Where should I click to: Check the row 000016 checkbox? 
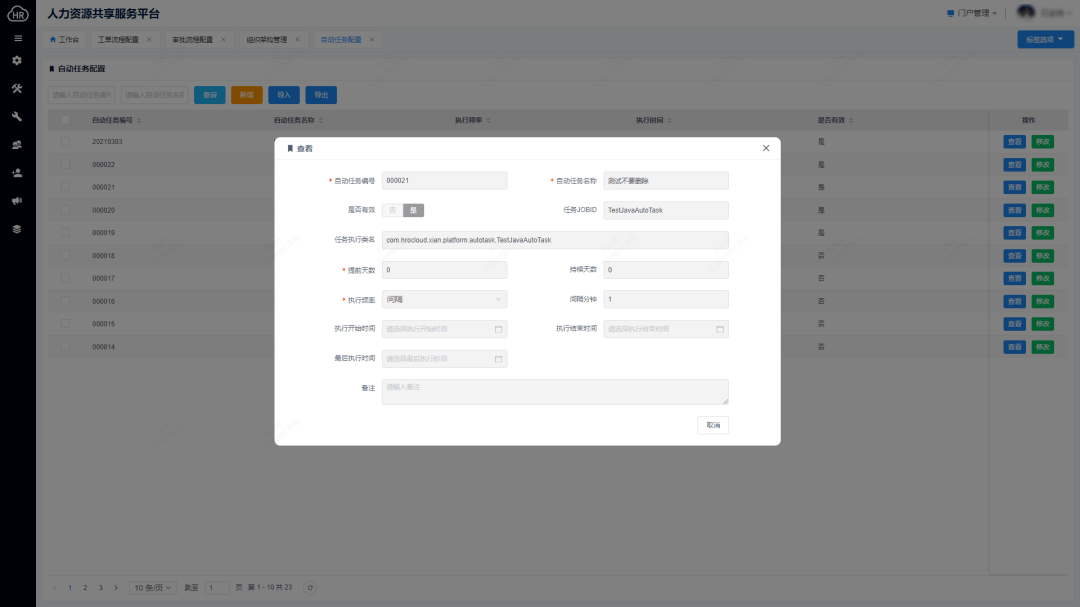[x=65, y=301]
